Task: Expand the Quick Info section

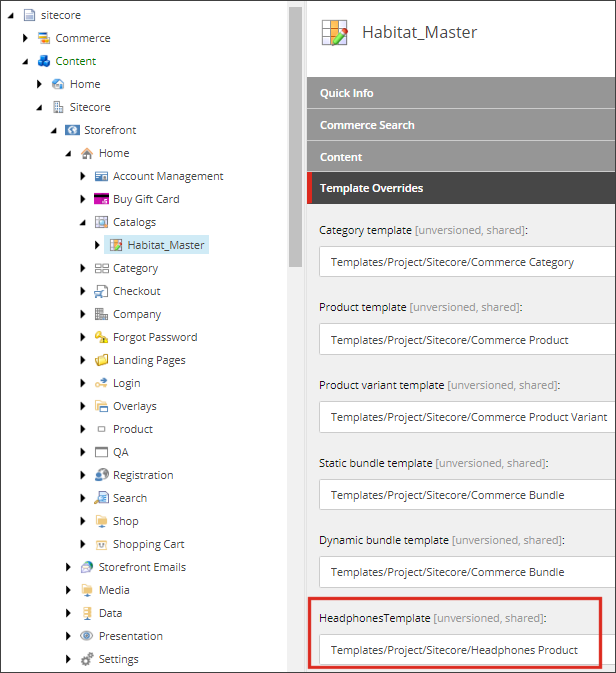Action: [461, 93]
